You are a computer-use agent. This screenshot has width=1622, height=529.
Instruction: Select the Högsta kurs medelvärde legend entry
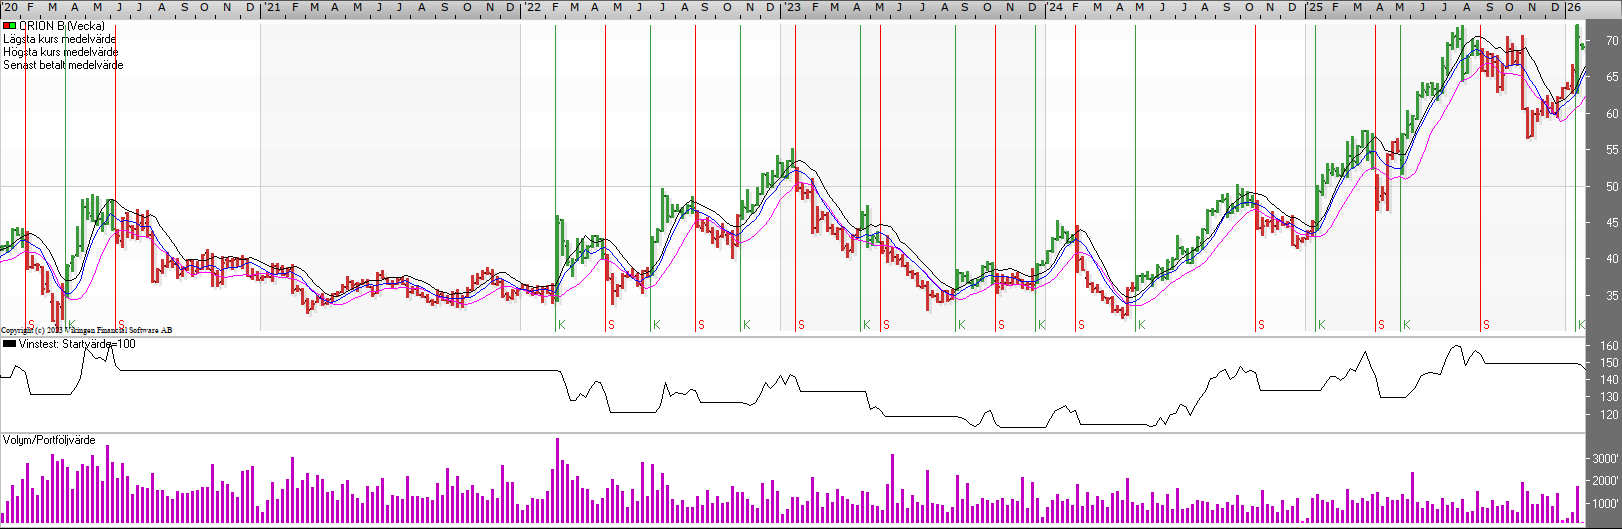[x=60, y=52]
